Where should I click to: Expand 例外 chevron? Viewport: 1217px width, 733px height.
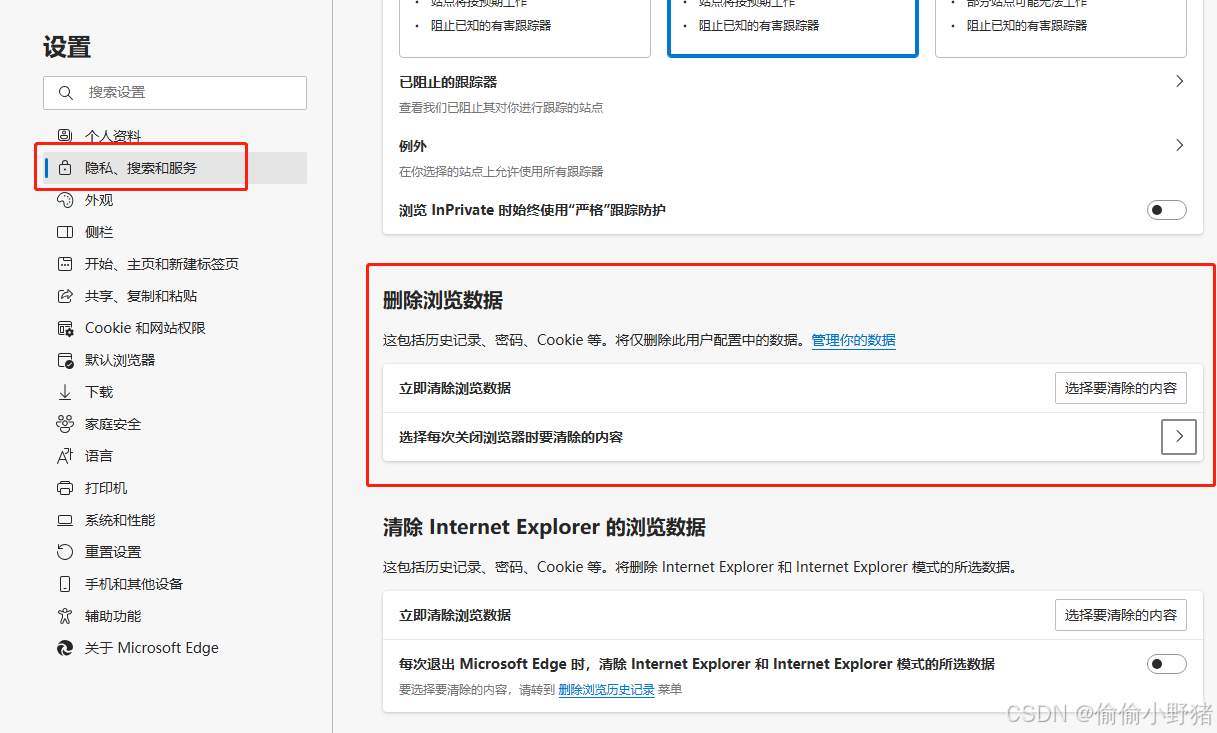tap(1179, 145)
